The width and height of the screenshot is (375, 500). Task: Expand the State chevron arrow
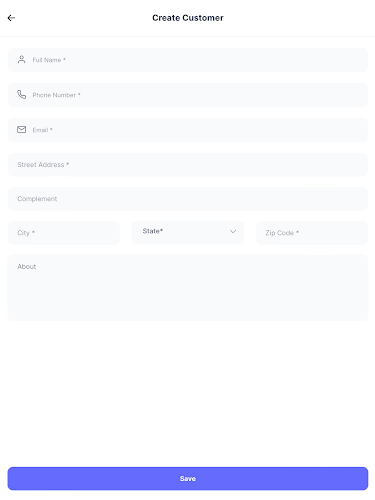pyautogui.click(x=233, y=231)
